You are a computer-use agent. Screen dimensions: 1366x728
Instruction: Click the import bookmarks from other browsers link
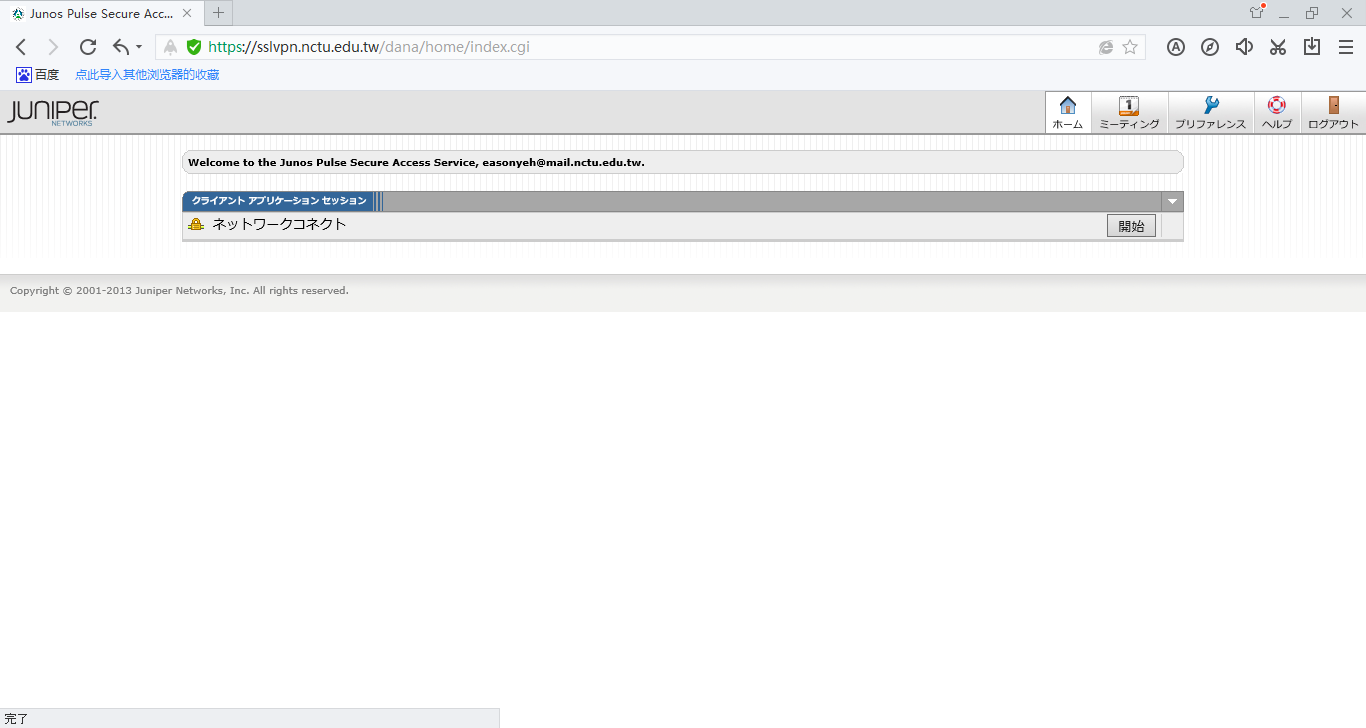tap(147, 75)
